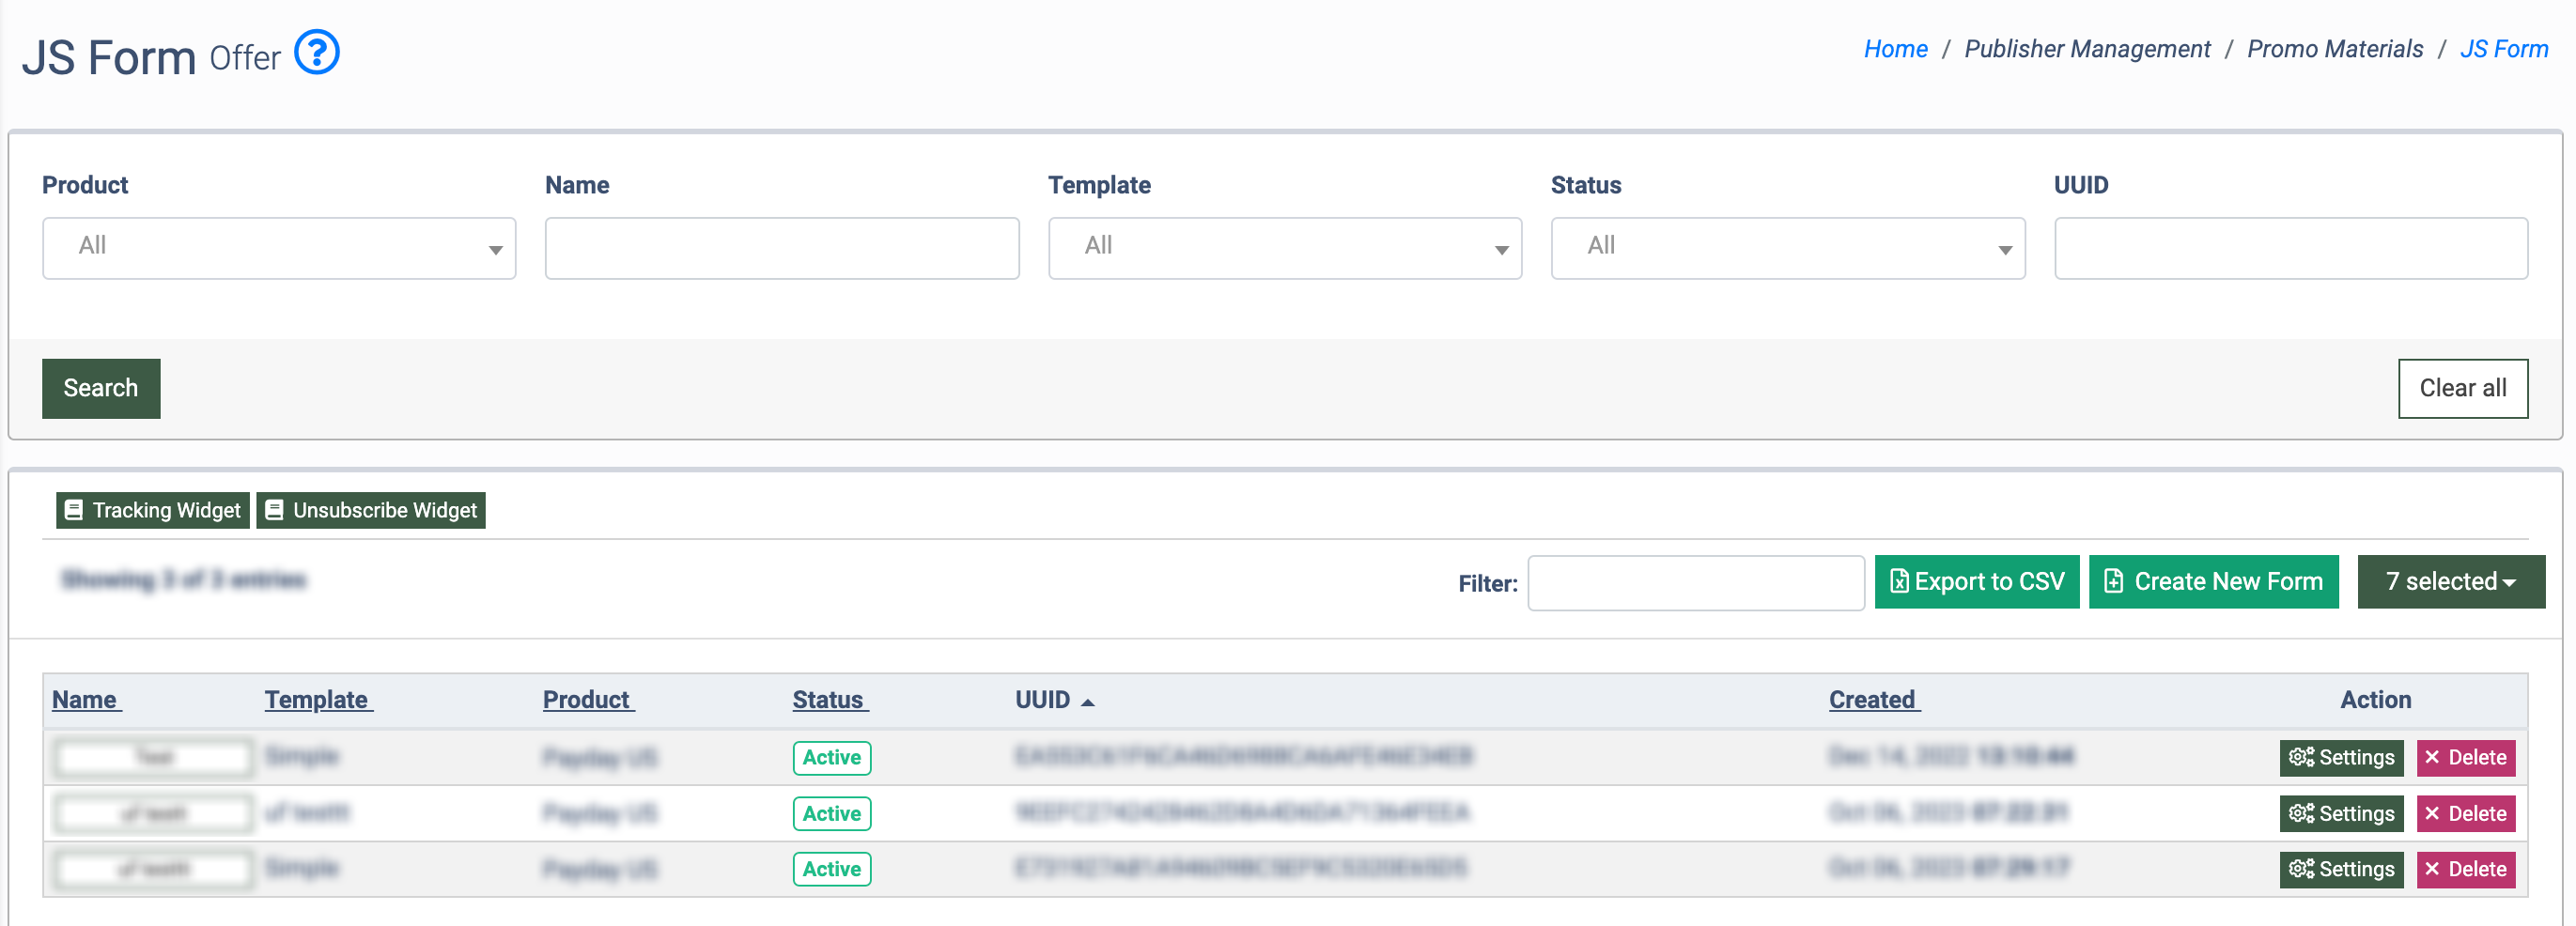Expand the Product filter dropdown
2576x926 pixels.
click(279, 248)
